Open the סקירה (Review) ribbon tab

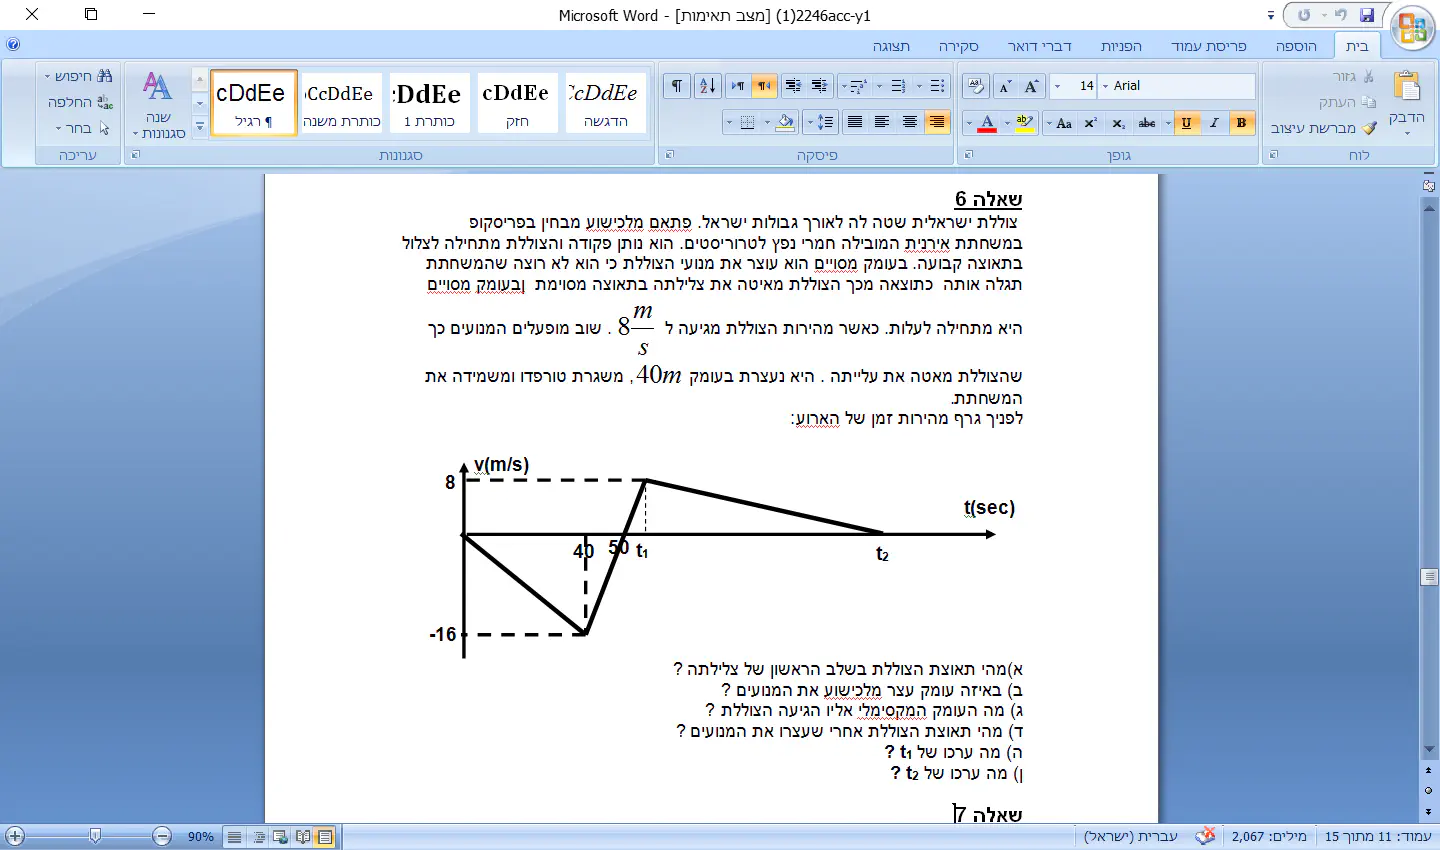pyautogui.click(x=958, y=46)
